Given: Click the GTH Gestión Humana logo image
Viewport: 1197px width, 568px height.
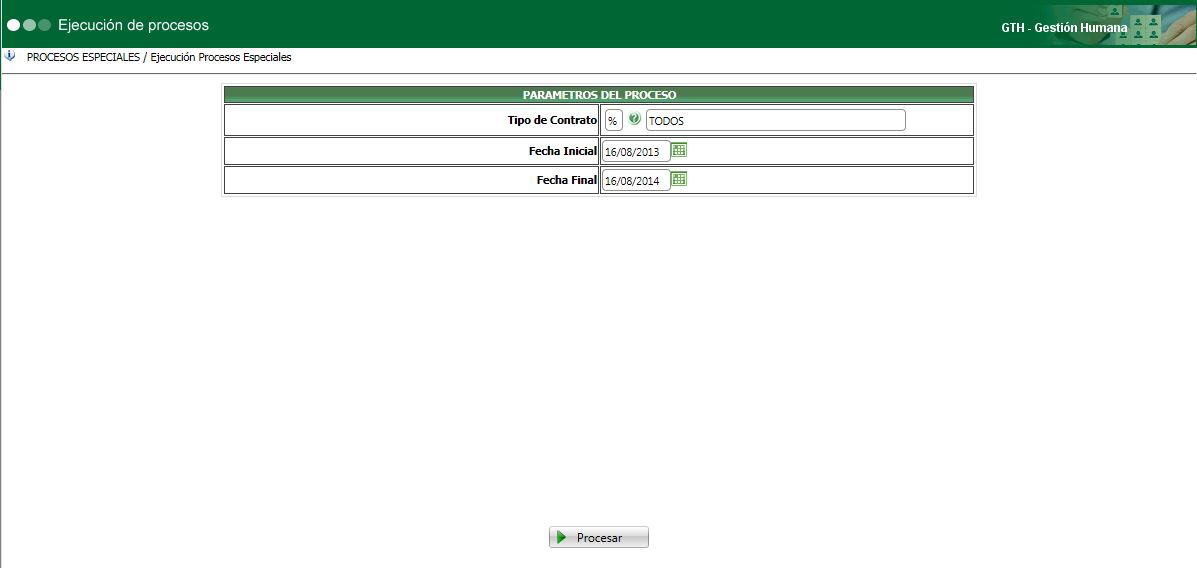Looking at the screenshot, I should tap(1124, 24).
